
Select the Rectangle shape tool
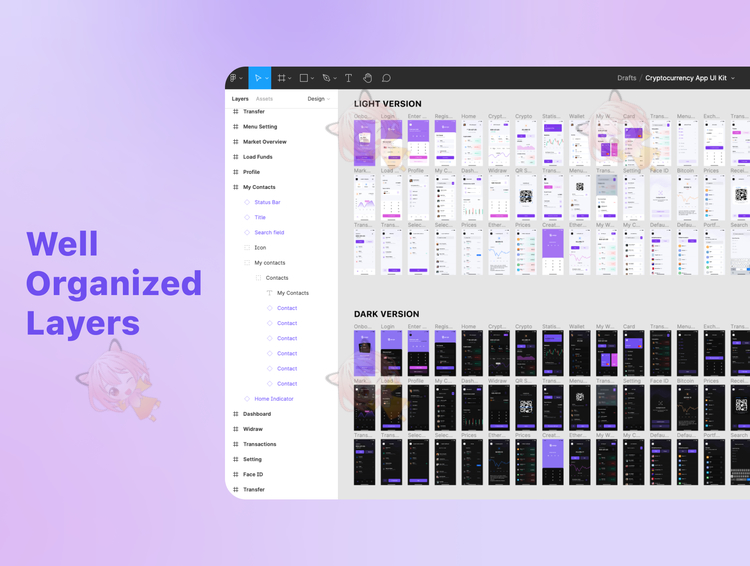[x=304, y=78]
